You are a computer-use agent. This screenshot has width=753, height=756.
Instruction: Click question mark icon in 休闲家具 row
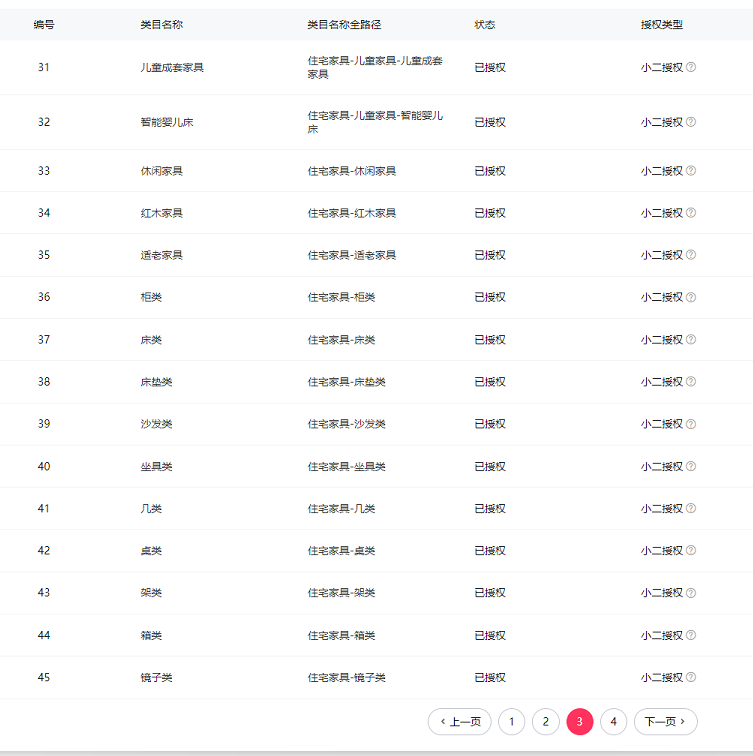coord(691,171)
